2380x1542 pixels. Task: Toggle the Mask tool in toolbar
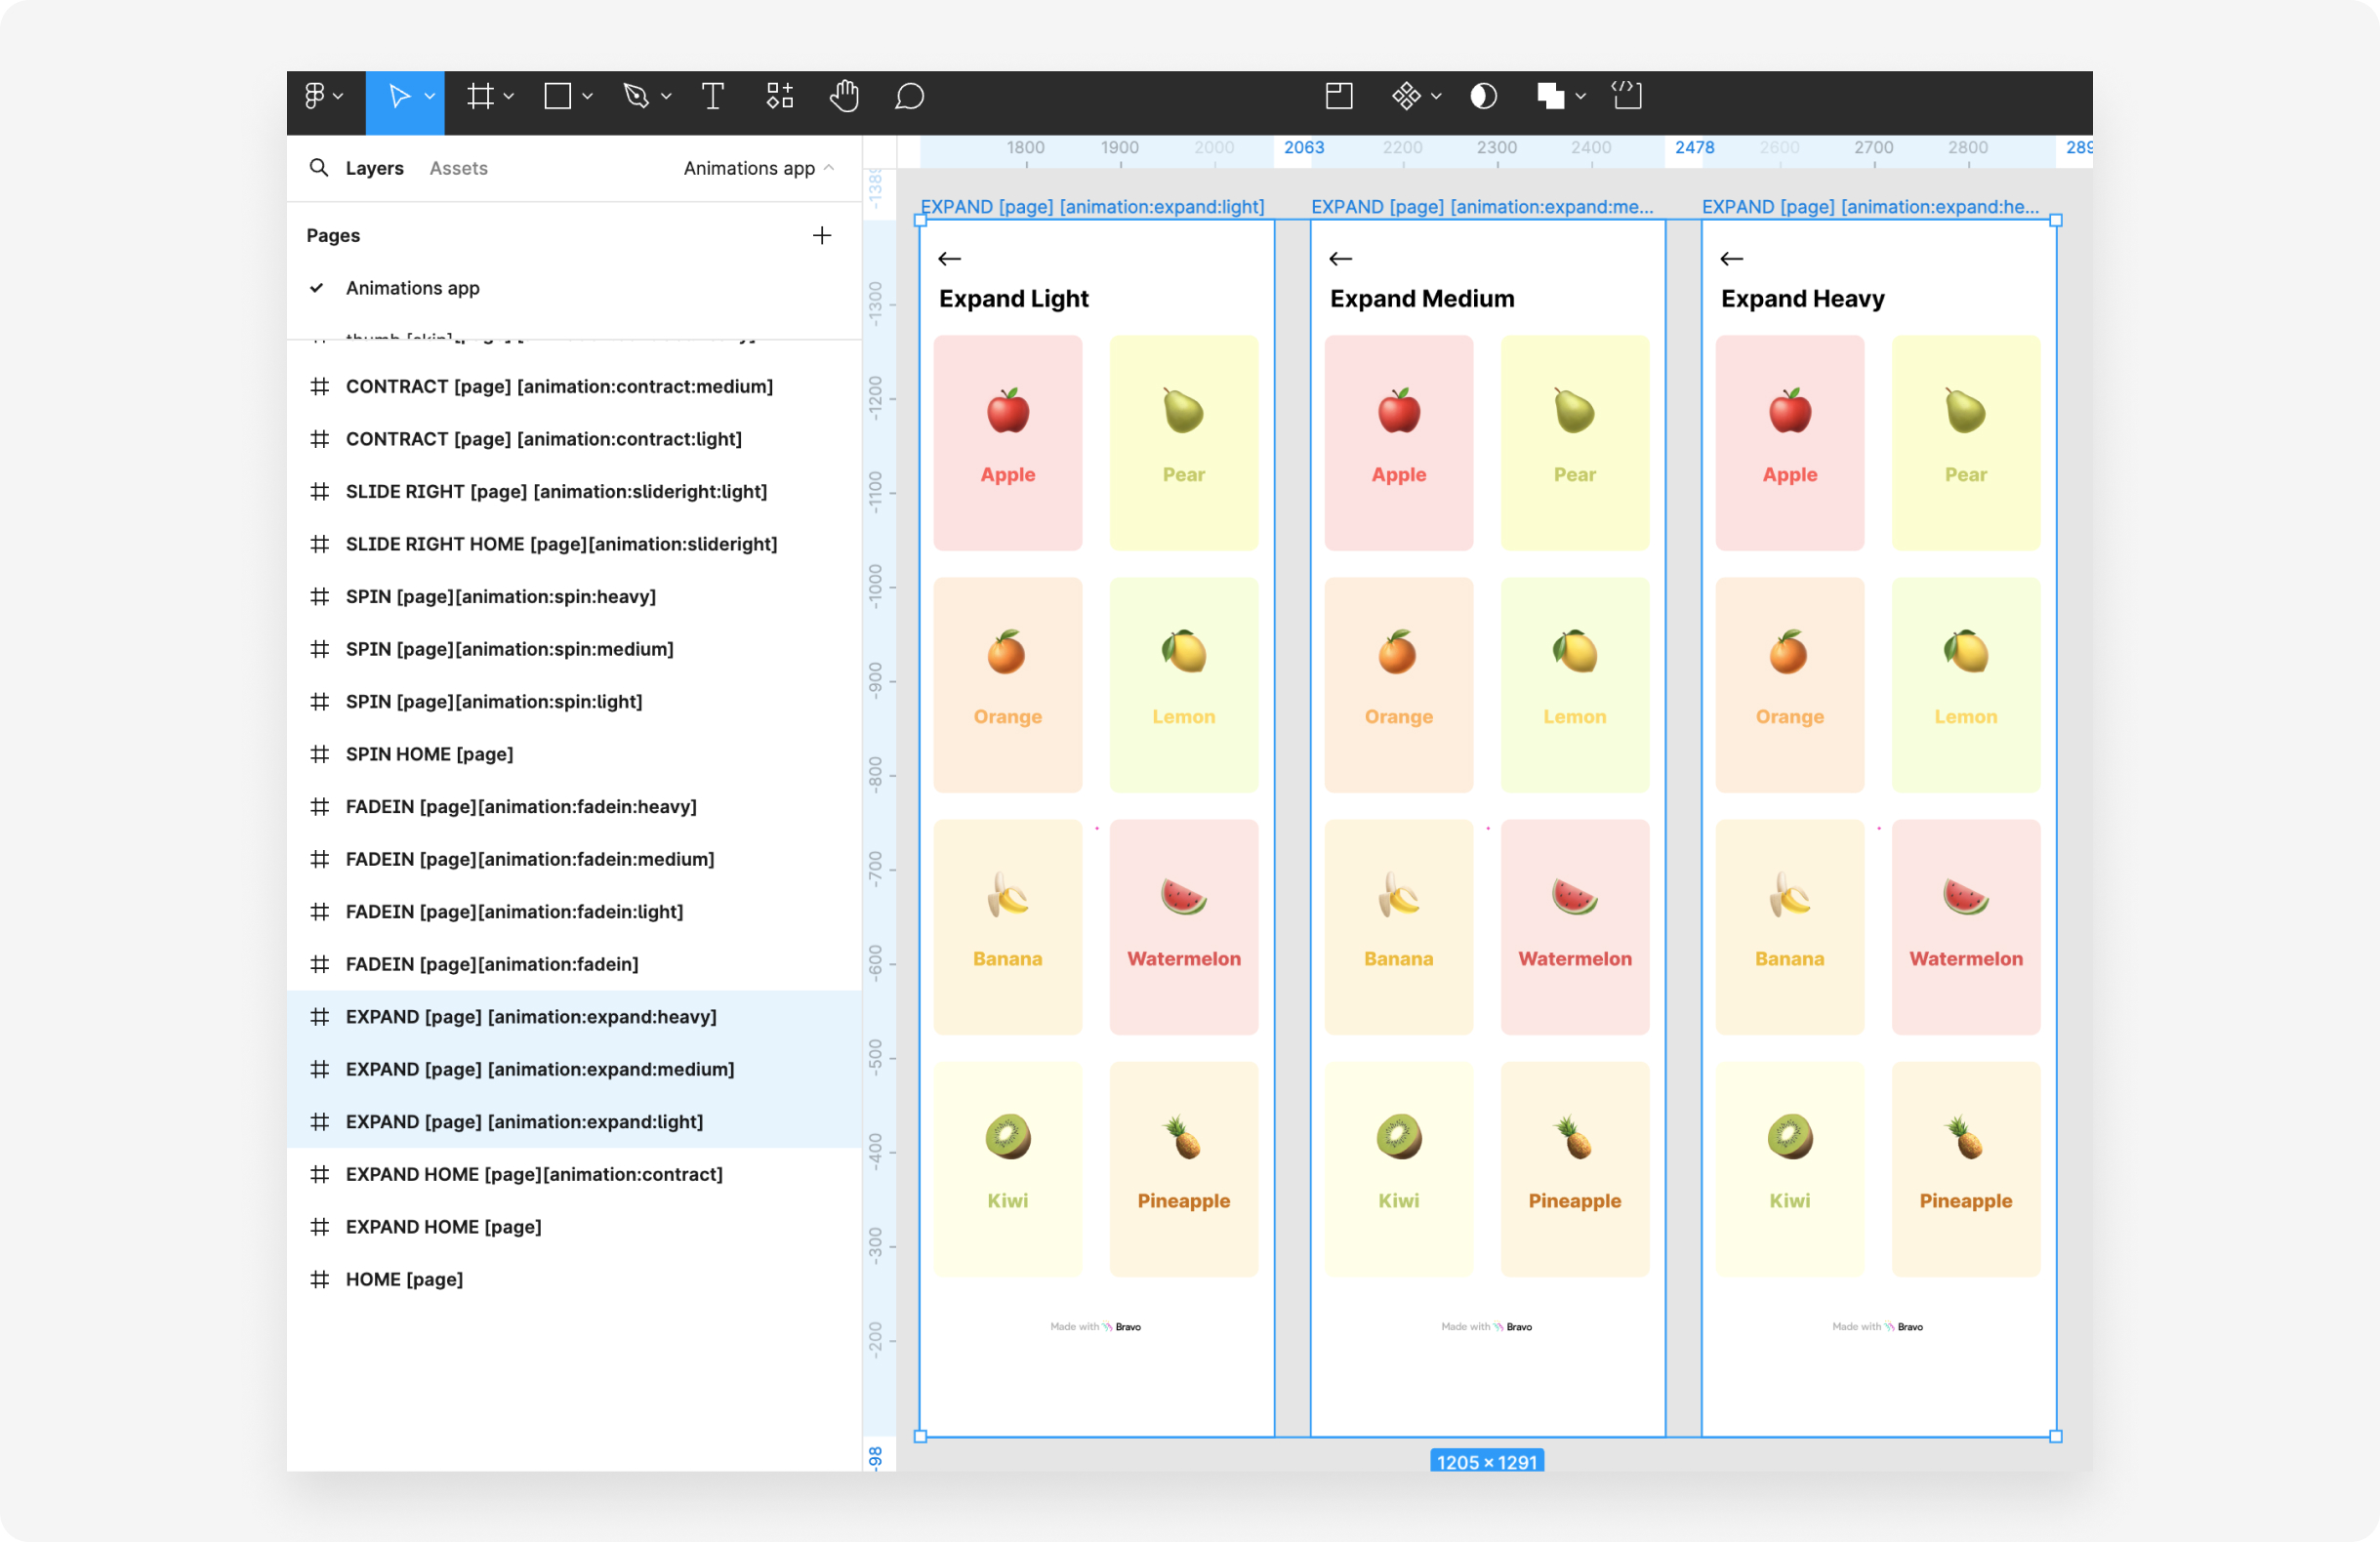(1483, 97)
